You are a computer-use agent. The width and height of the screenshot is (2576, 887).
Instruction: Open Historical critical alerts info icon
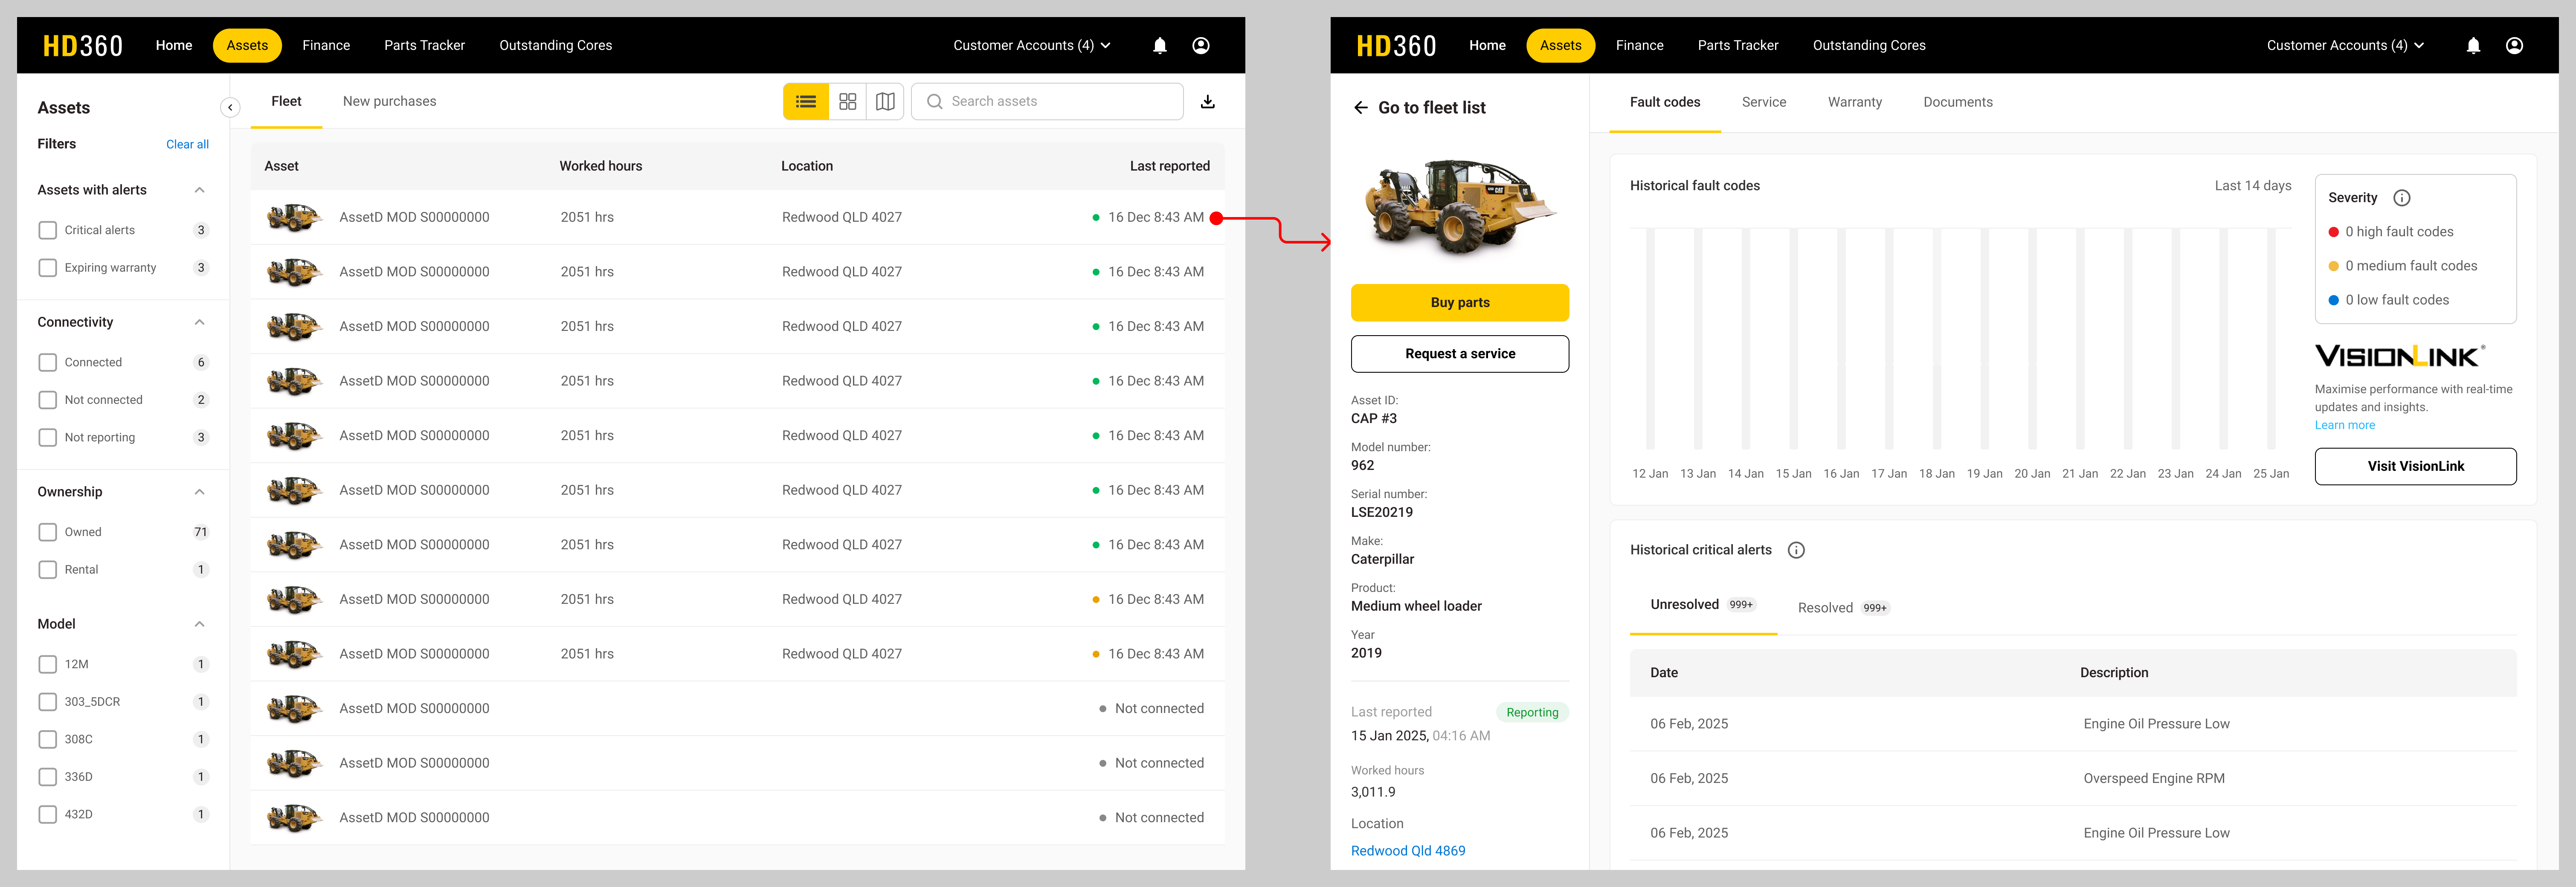pos(1796,550)
